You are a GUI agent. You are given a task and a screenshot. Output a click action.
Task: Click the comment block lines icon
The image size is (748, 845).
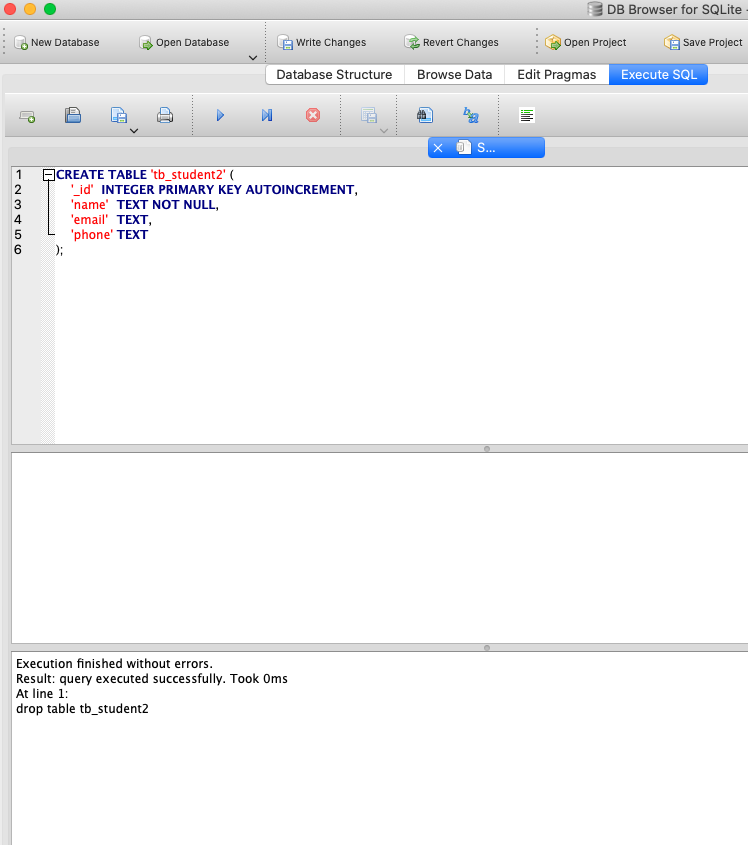pyautogui.click(x=527, y=115)
